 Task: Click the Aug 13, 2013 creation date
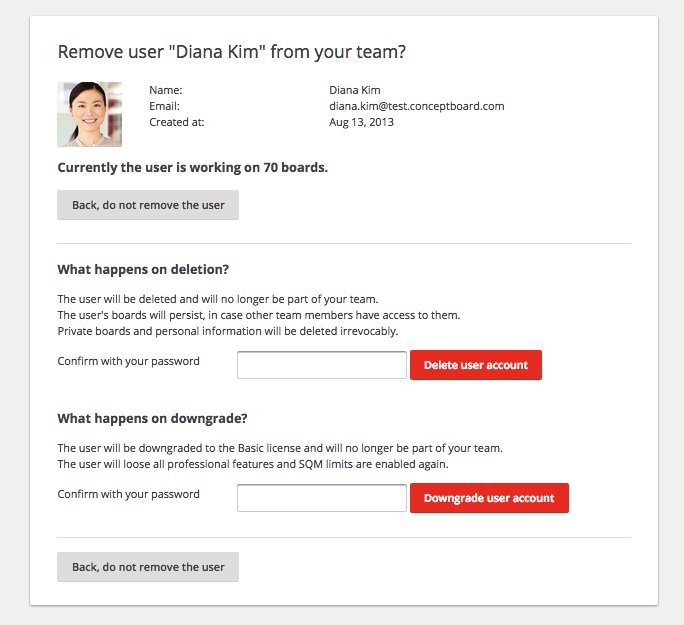click(361, 122)
